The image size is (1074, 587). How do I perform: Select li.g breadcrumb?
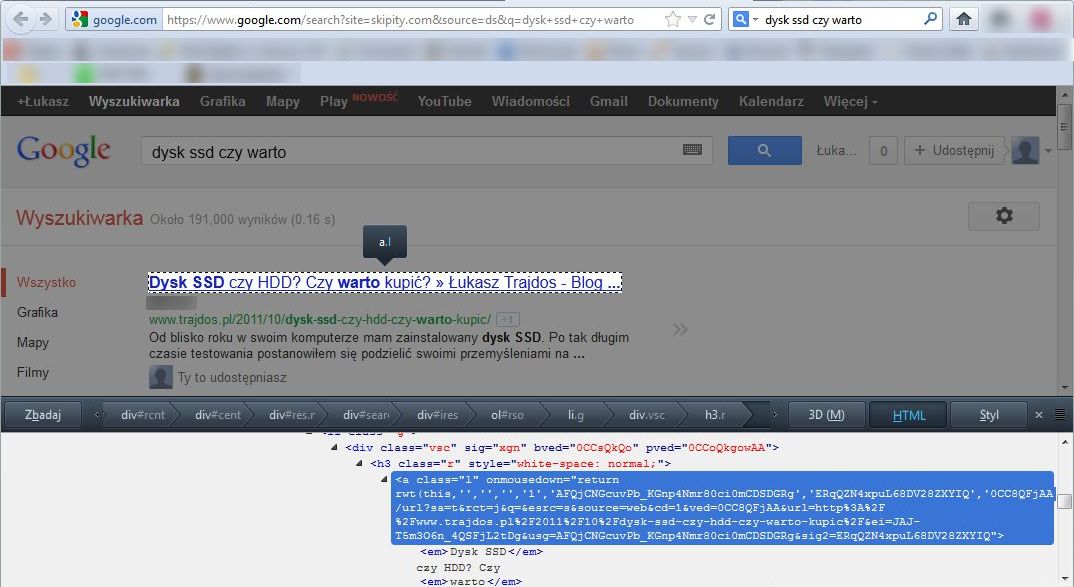[x=576, y=414]
